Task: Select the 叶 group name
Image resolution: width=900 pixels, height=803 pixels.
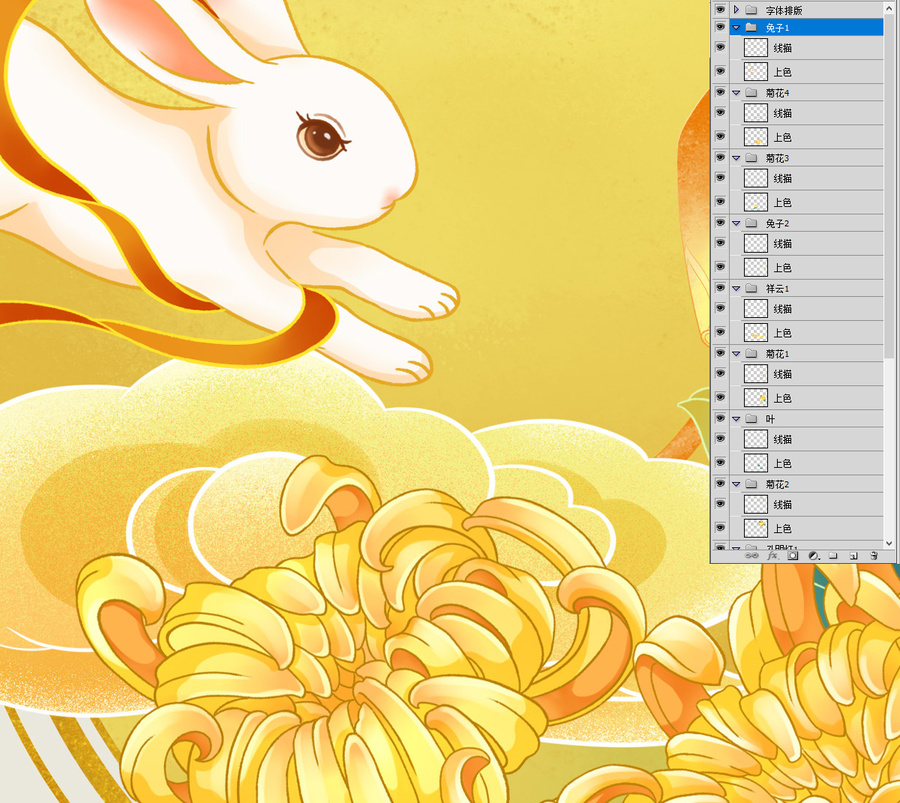Action: click(x=770, y=420)
